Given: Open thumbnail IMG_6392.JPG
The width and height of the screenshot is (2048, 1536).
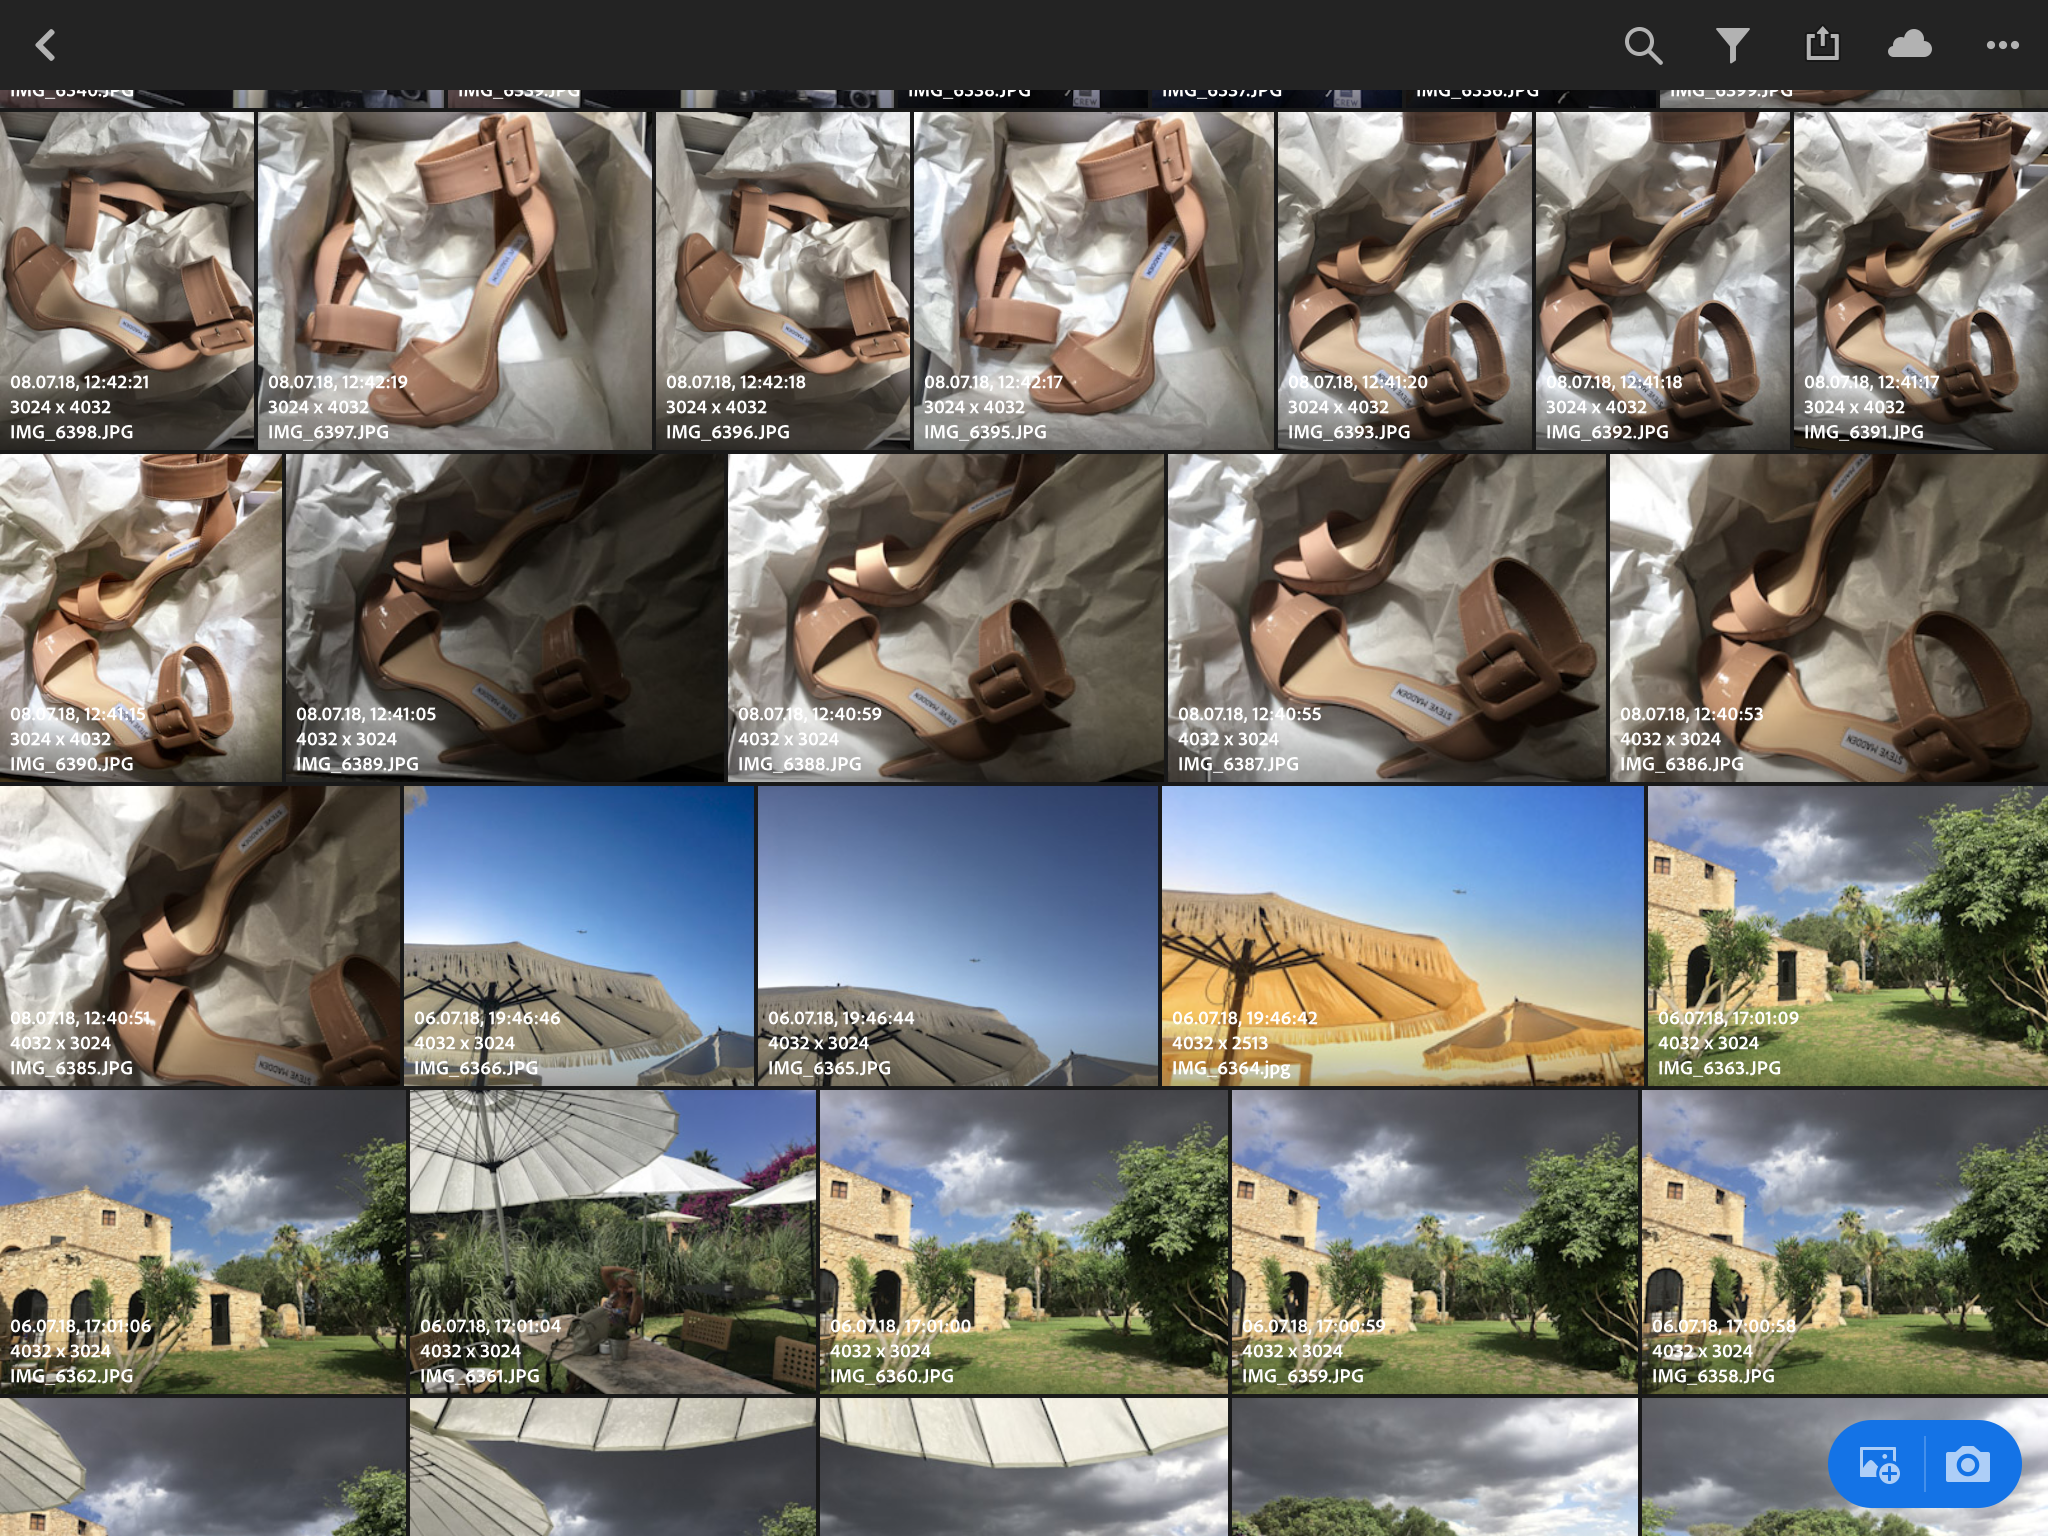Looking at the screenshot, I should coord(1662,280).
